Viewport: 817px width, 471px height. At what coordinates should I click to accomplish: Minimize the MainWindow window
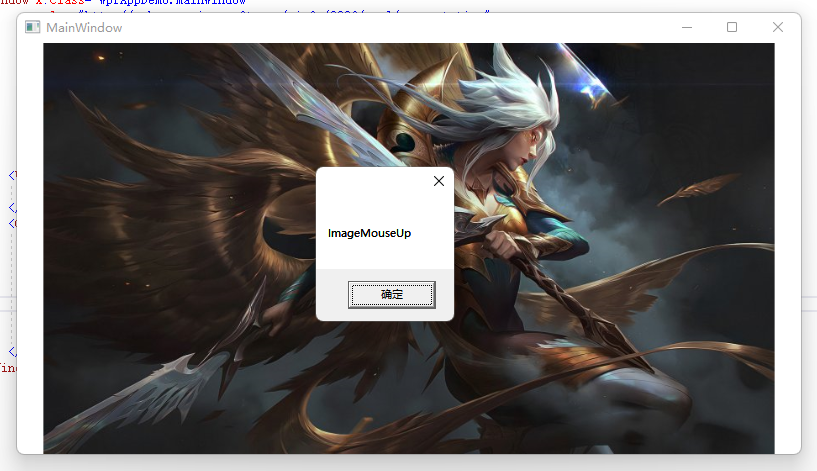[x=687, y=27]
